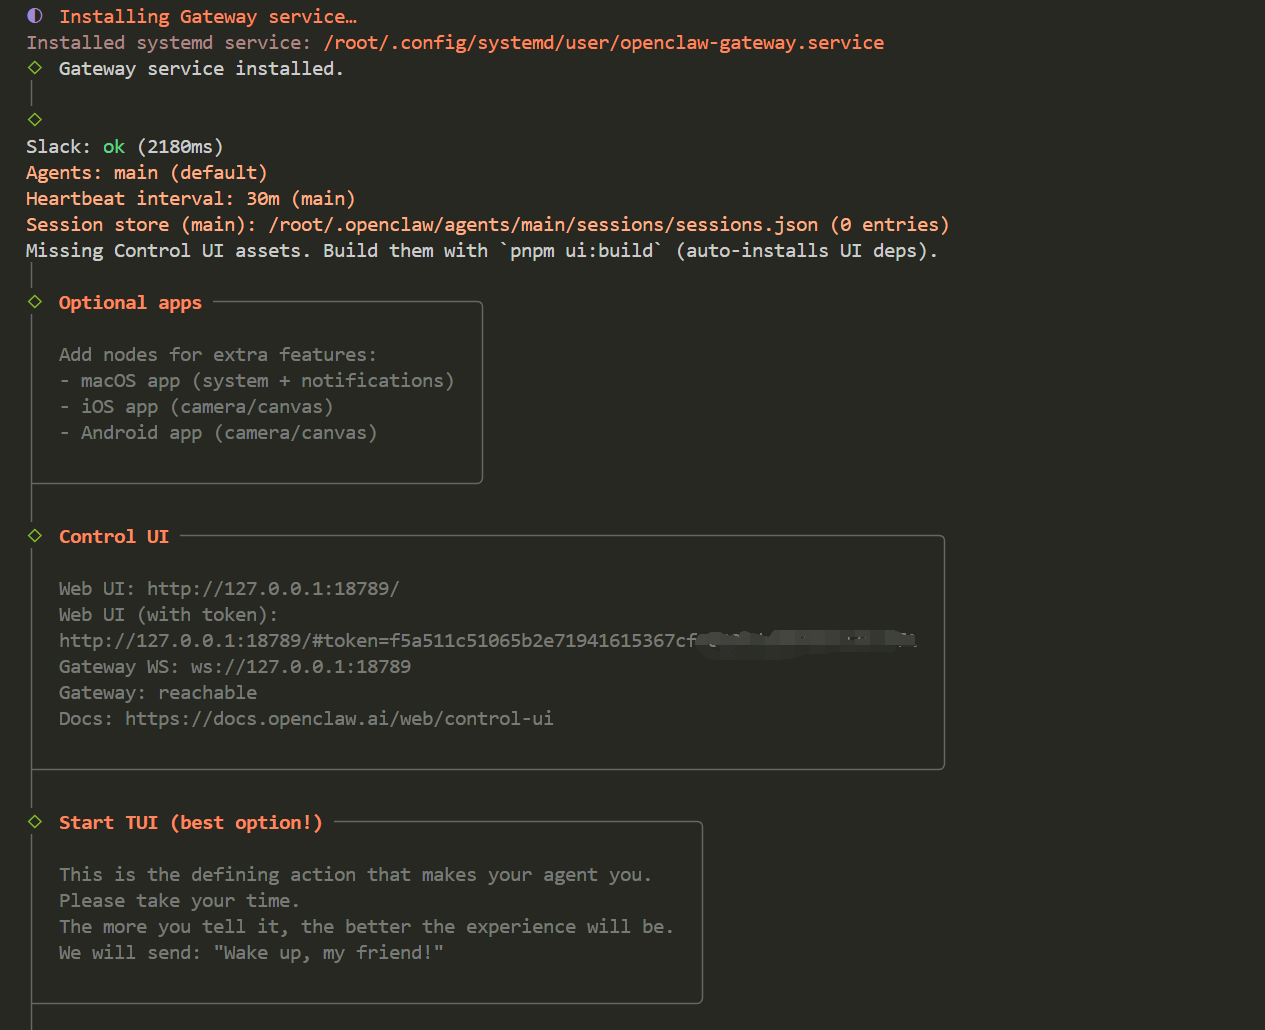
Task: Open the sessions.json file path
Action: 543,225
